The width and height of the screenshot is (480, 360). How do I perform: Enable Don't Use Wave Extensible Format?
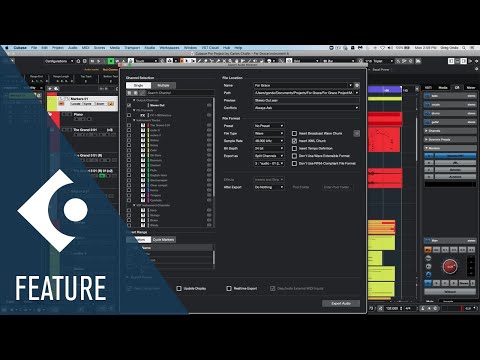tap(294, 156)
